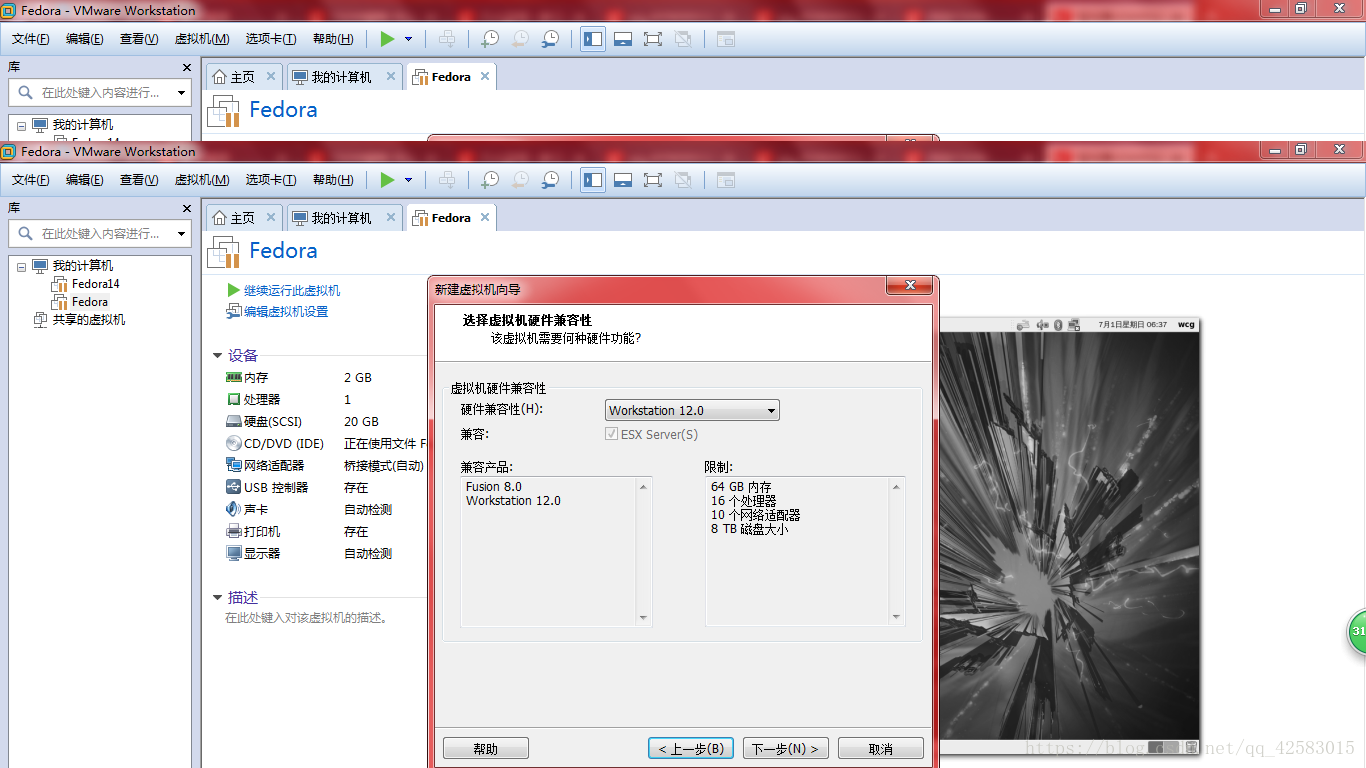Viewport: 1366px width, 768px height.
Task: Collapse the 我的计算机 tree node in the front window
Action: tap(21, 266)
